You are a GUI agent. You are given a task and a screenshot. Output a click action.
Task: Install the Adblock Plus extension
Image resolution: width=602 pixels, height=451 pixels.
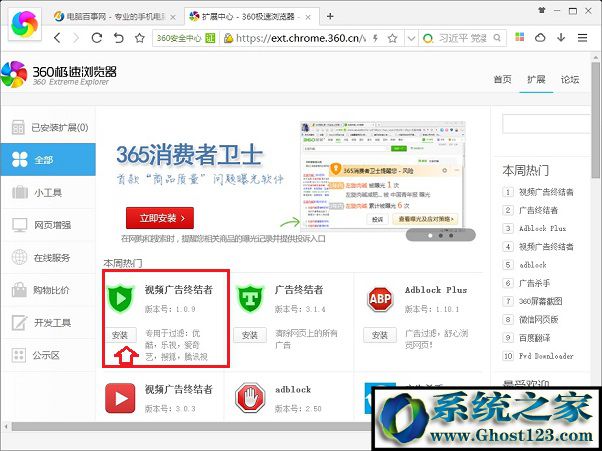click(x=380, y=335)
